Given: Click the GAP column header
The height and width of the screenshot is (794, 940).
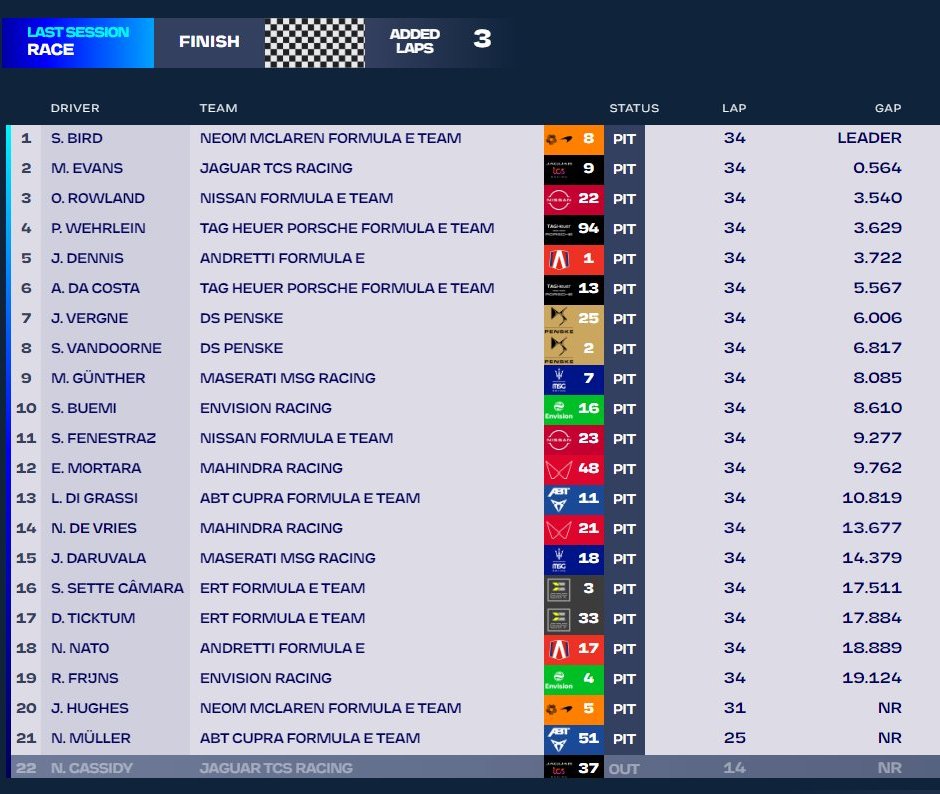Looking at the screenshot, I should pos(887,108).
